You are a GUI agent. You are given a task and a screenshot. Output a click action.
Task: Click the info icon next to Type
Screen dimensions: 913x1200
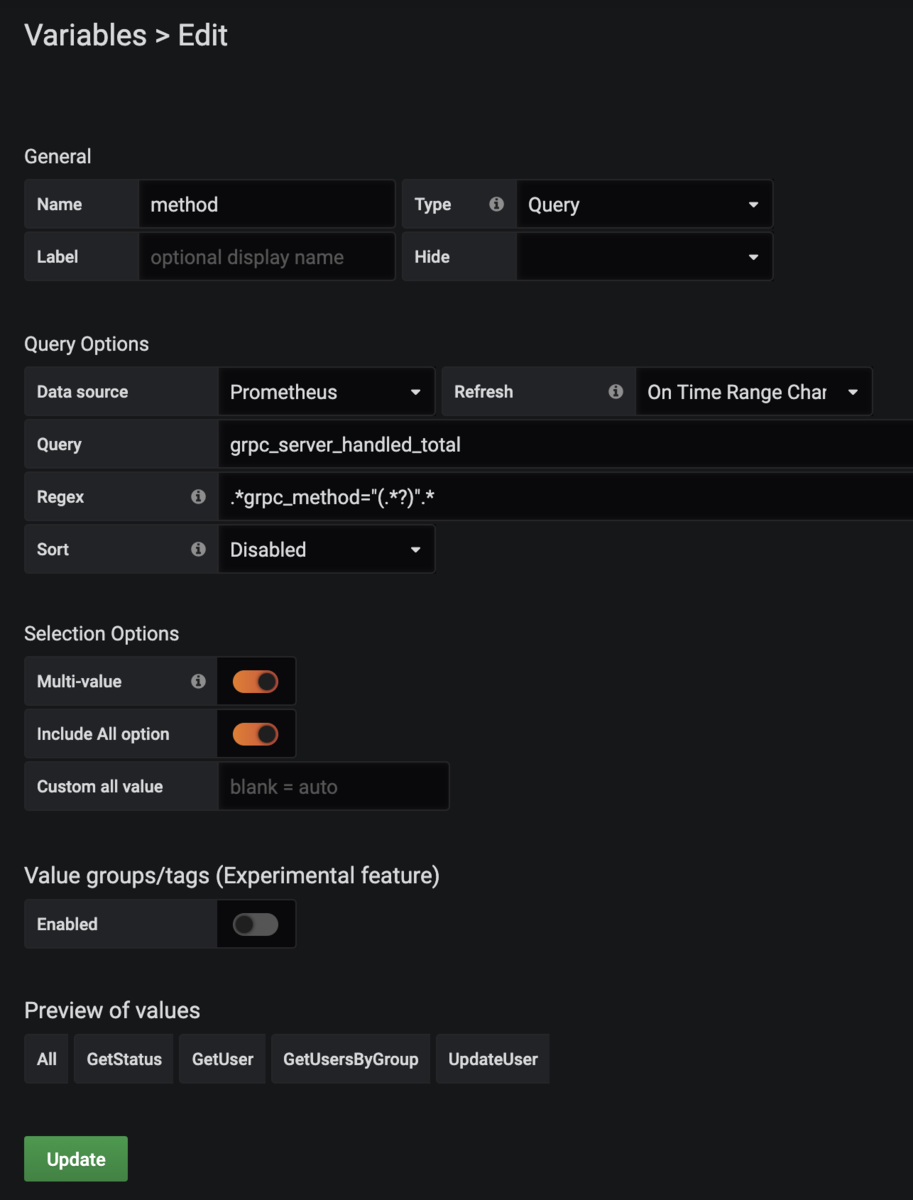click(496, 204)
